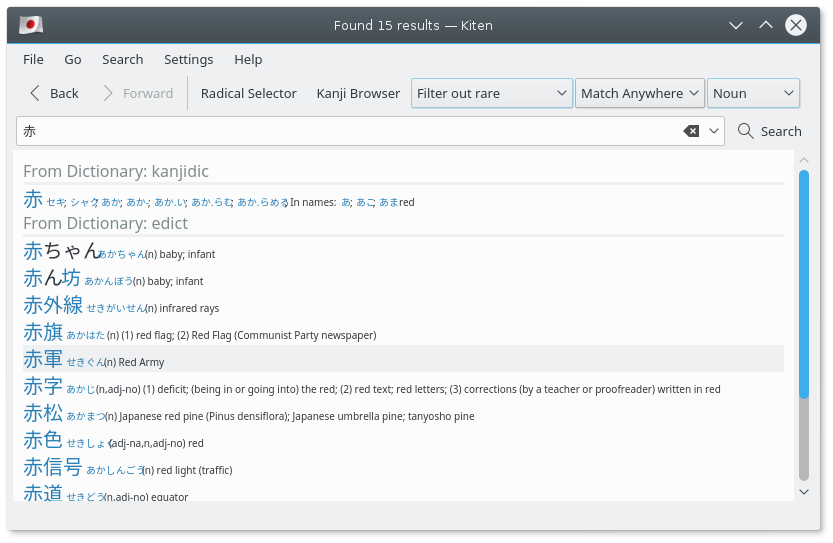Click the scroll down arrow
Screen dimensions: 833x543
coord(804,491)
